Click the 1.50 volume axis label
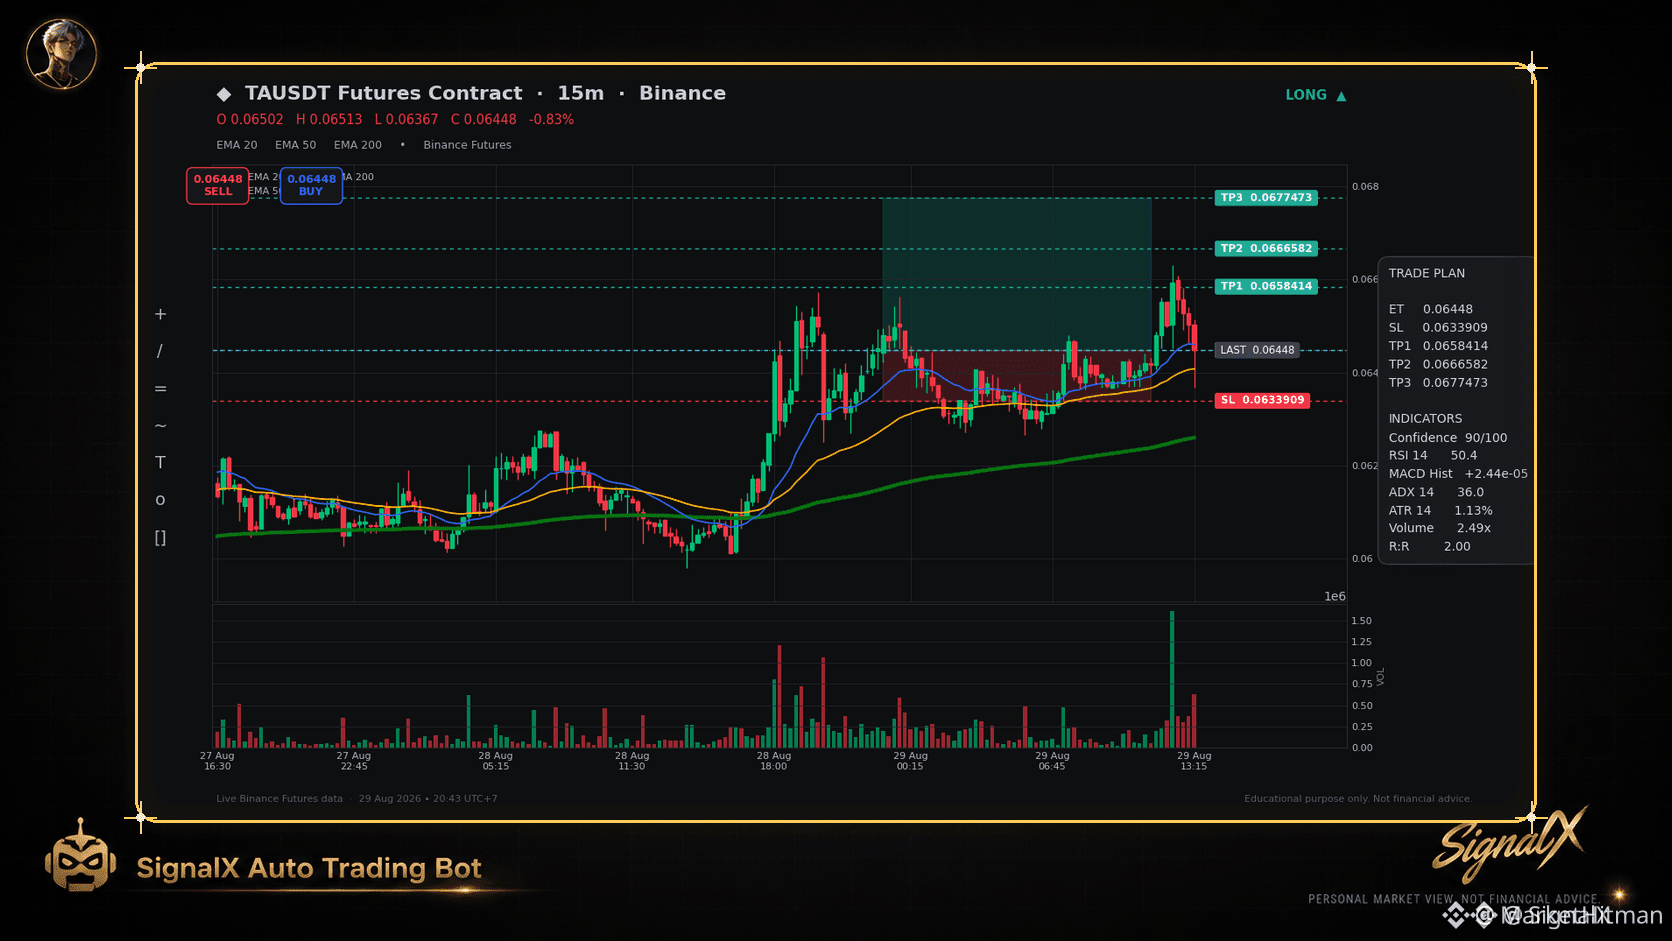1672x941 pixels. tap(1361, 621)
